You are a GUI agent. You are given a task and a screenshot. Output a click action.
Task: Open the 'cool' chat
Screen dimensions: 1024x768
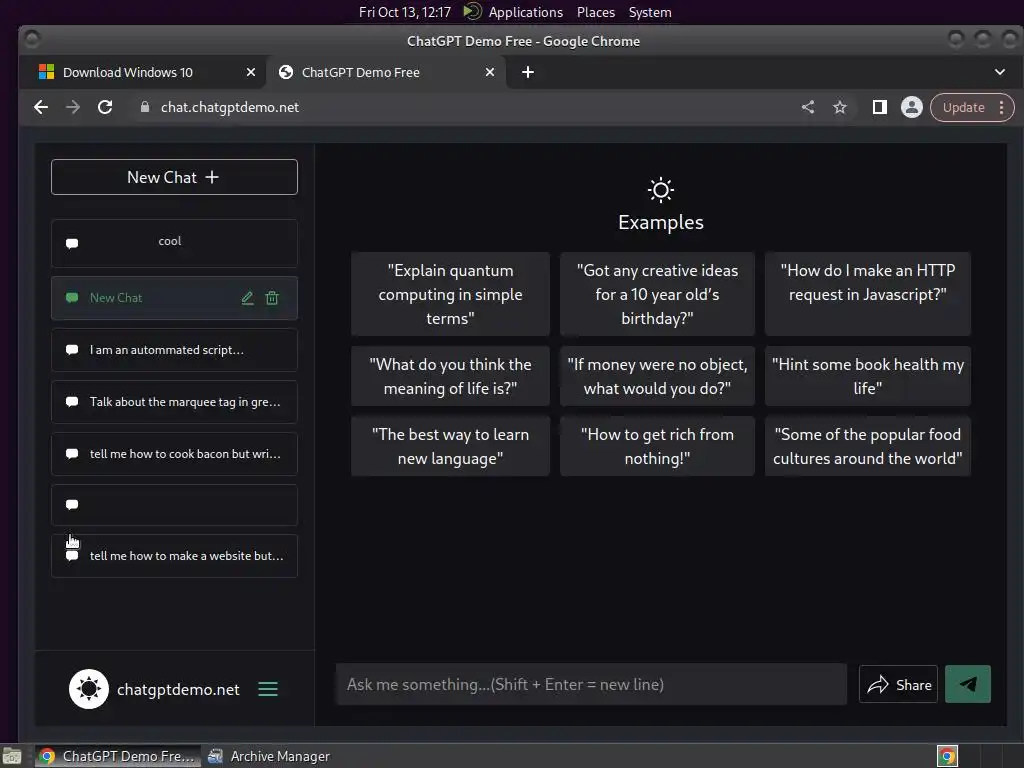(x=174, y=243)
